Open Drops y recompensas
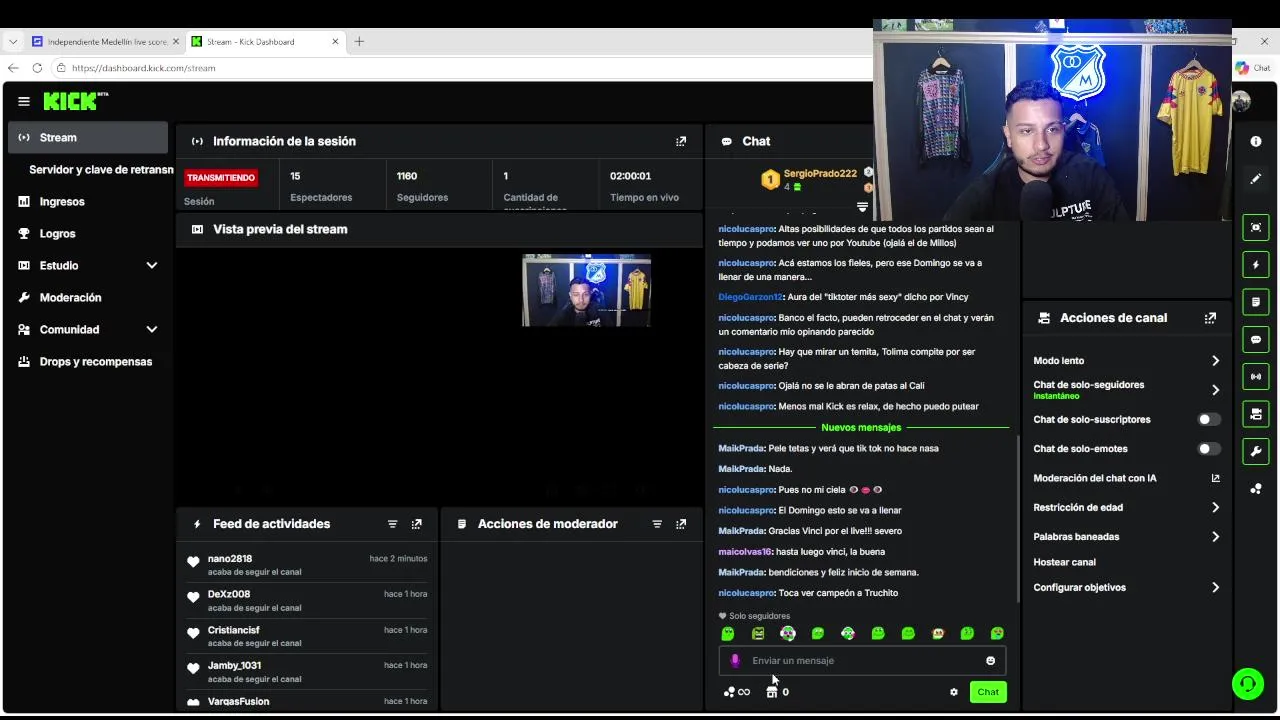Viewport: 1280px width, 720px height. 88,362
